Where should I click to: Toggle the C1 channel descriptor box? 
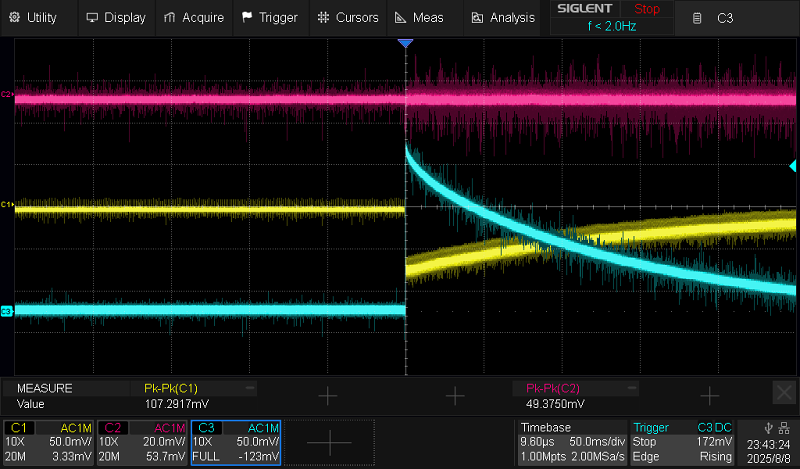pos(49,442)
